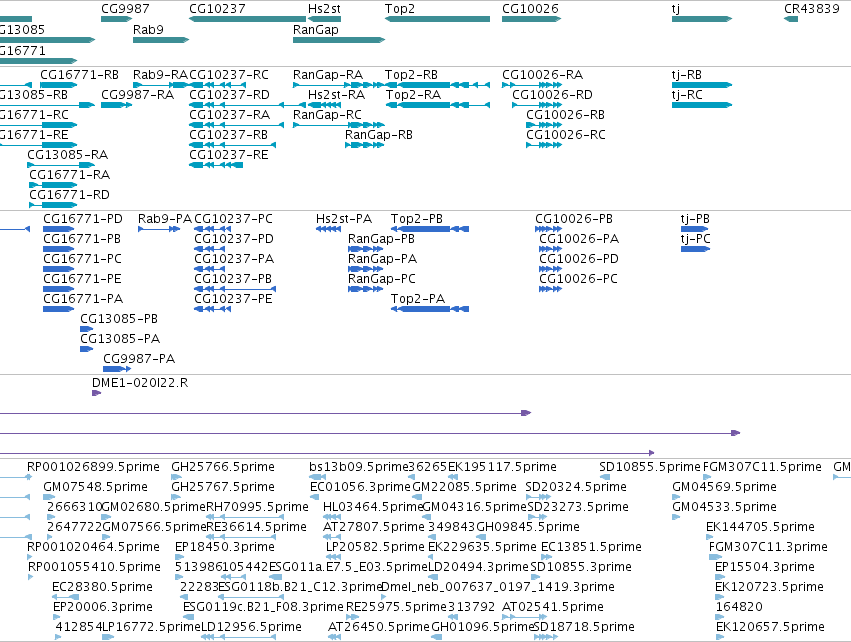
Task: Click the CG16771-RB transcript label
Action: pos(79,74)
